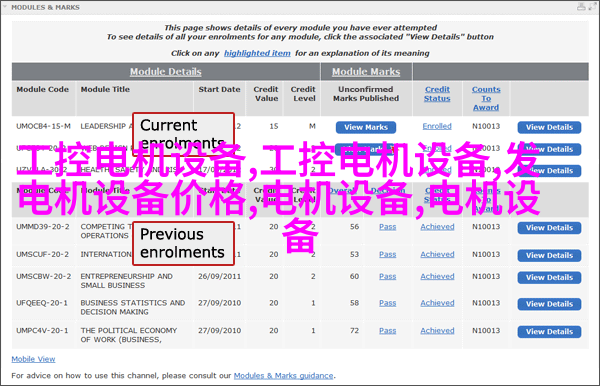
Task: Click the Pass decision for UMSCUF-20-2
Action: [x=387, y=254]
